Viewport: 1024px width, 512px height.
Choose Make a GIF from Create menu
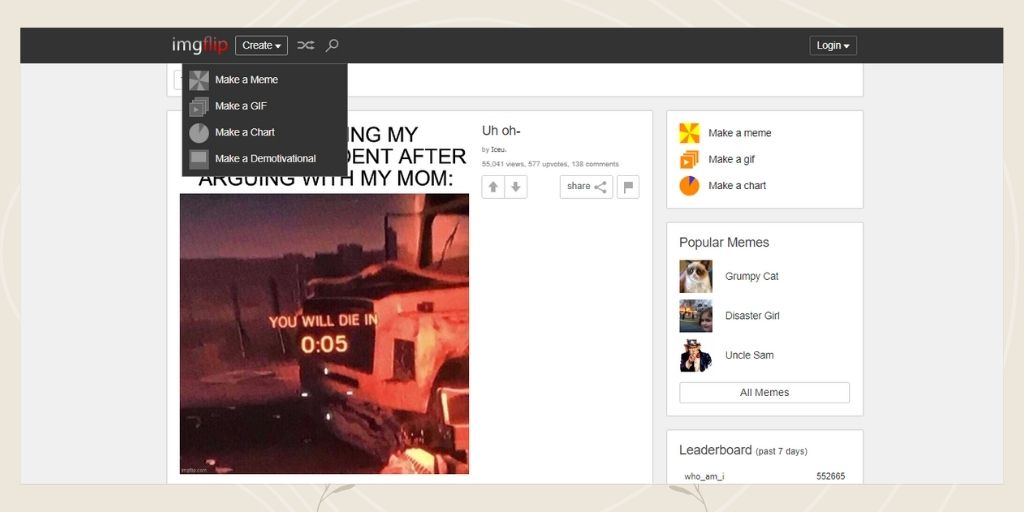(x=264, y=106)
